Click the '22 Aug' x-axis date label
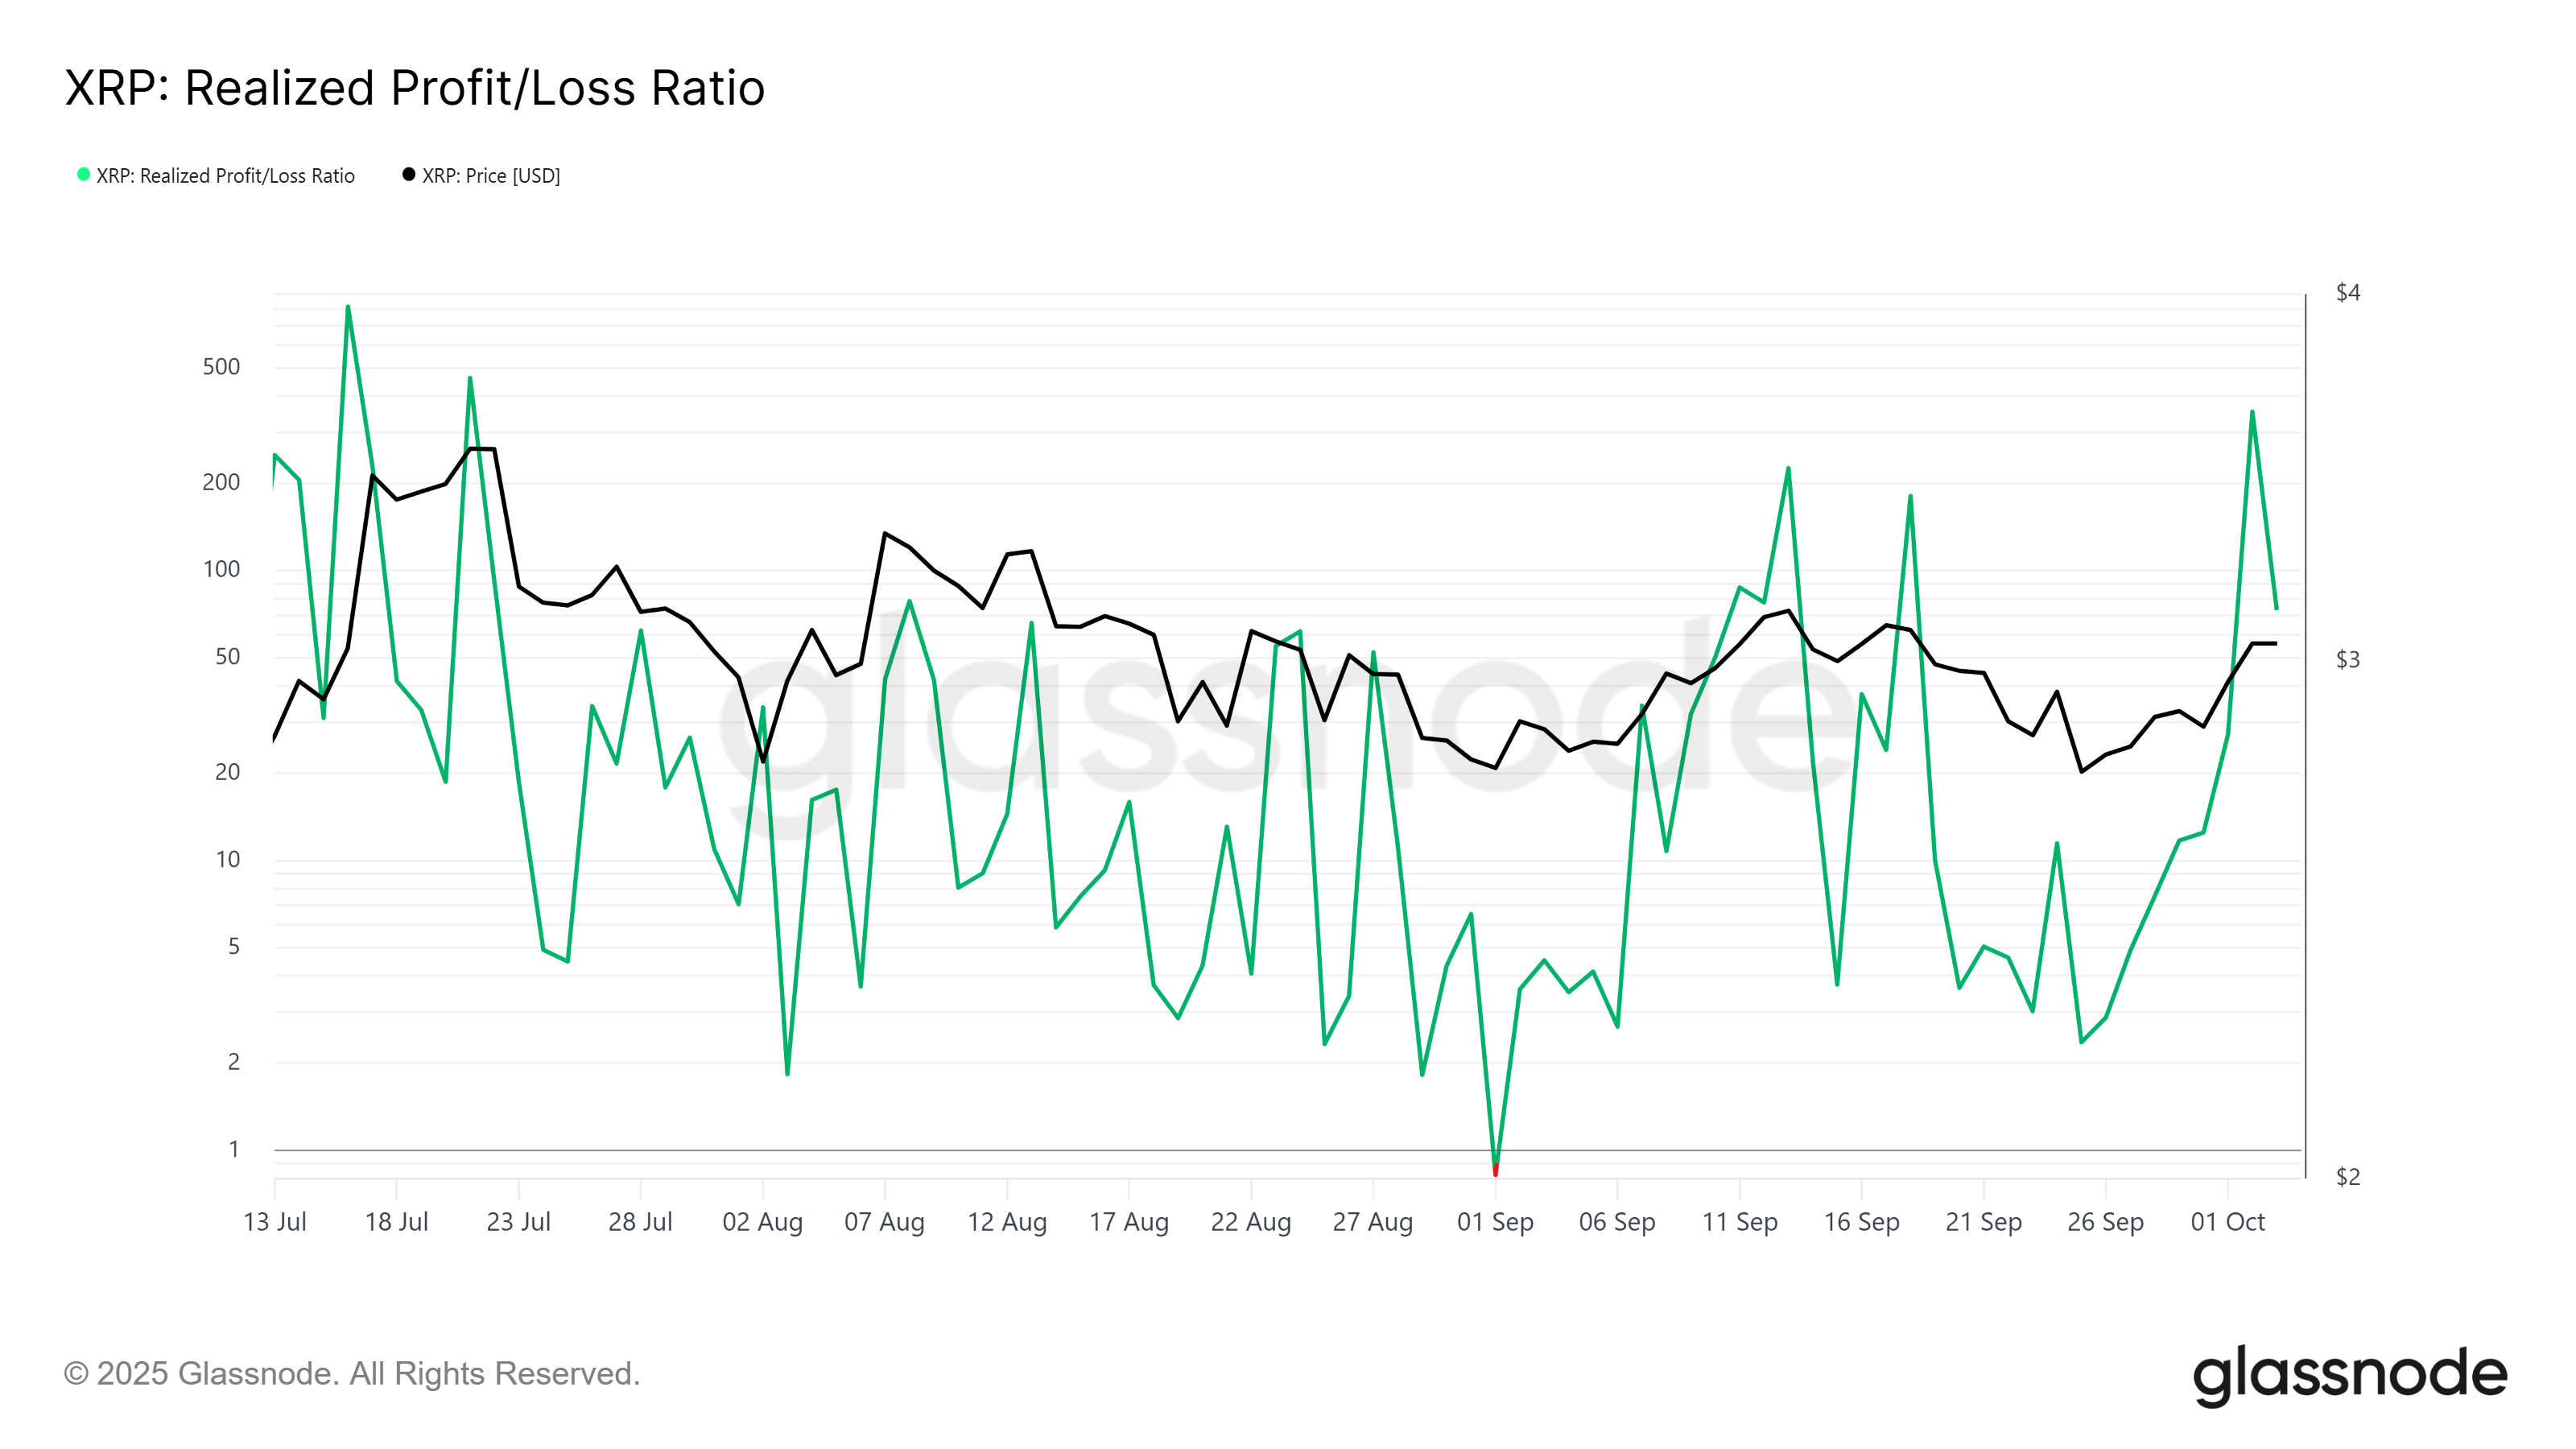2576x1449 pixels. point(1250,1222)
